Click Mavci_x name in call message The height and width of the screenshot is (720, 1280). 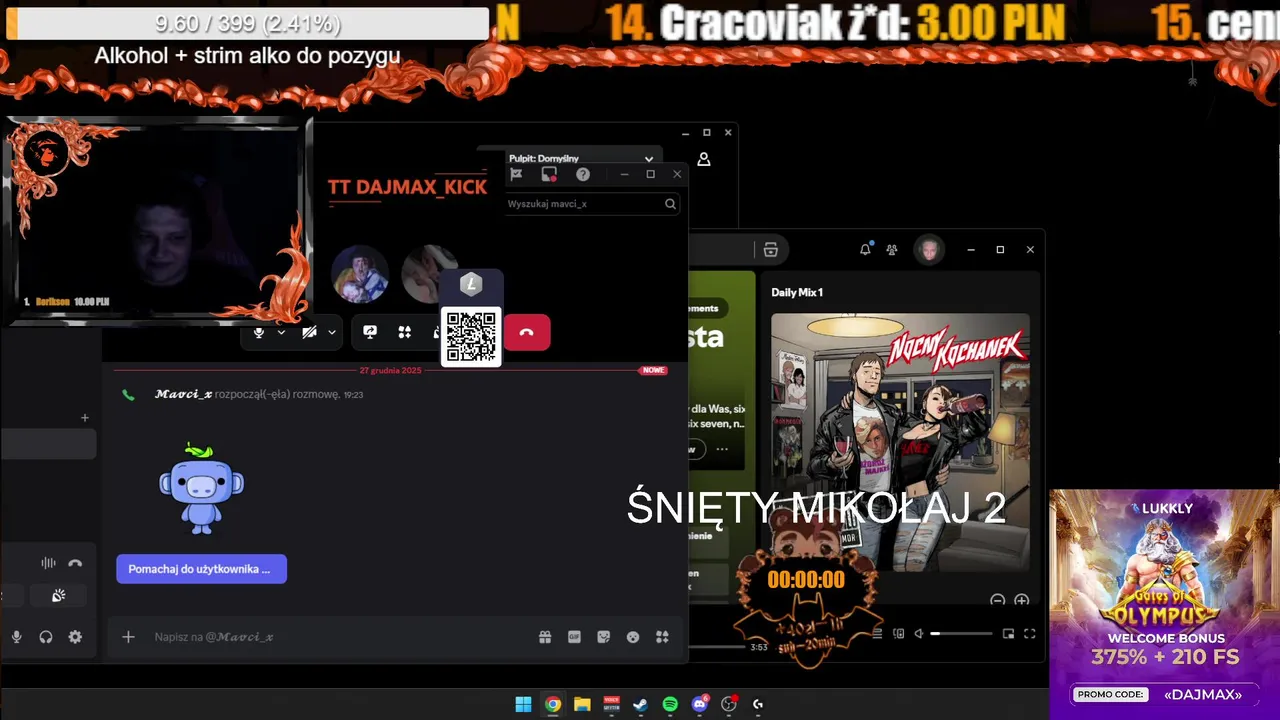point(183,394)
